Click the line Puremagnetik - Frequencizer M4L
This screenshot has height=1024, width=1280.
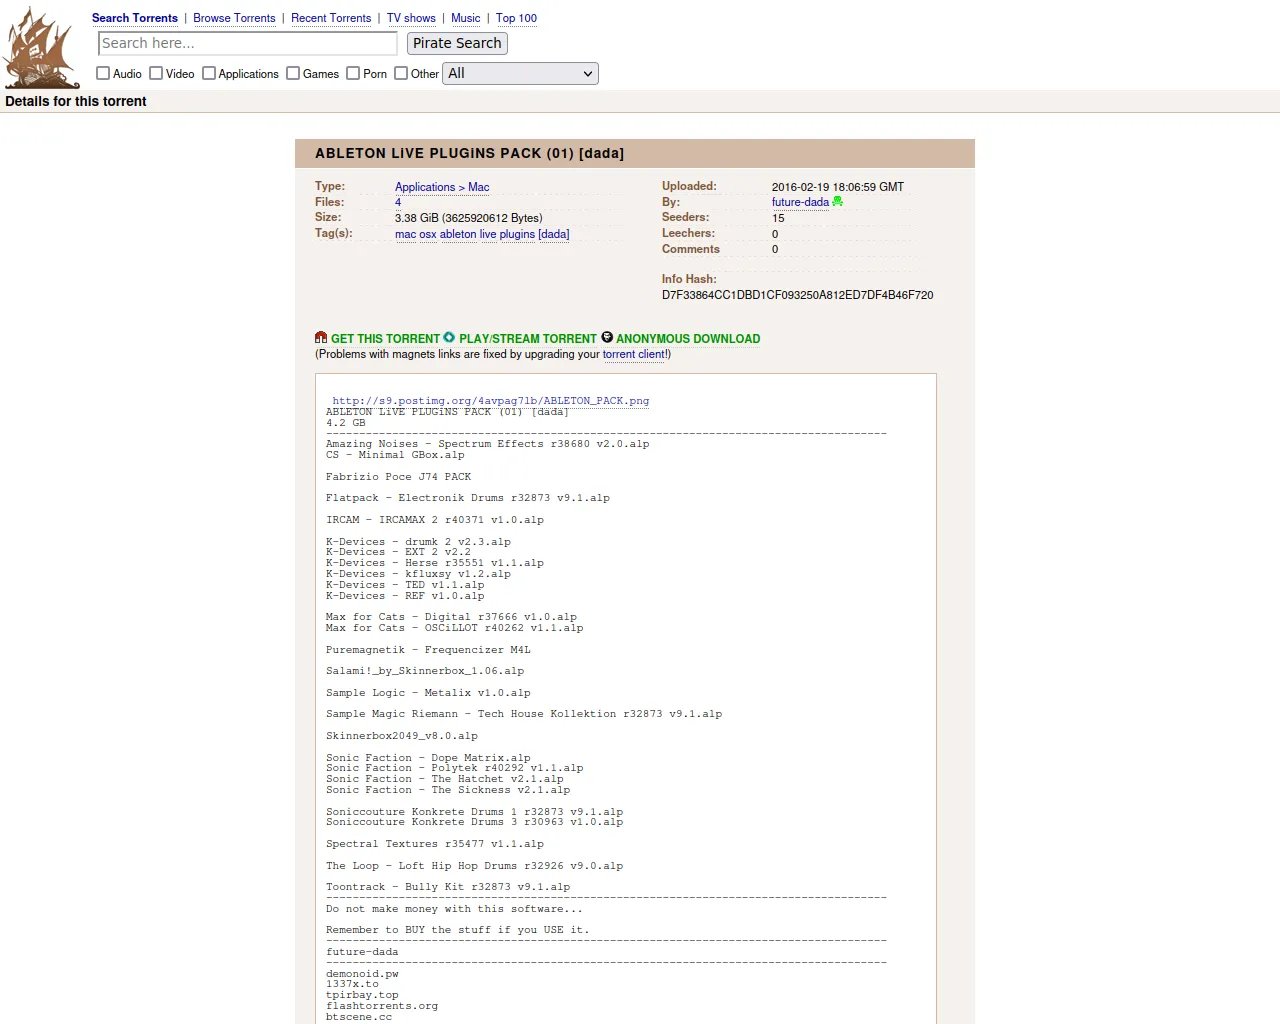[x=428, y=649]
